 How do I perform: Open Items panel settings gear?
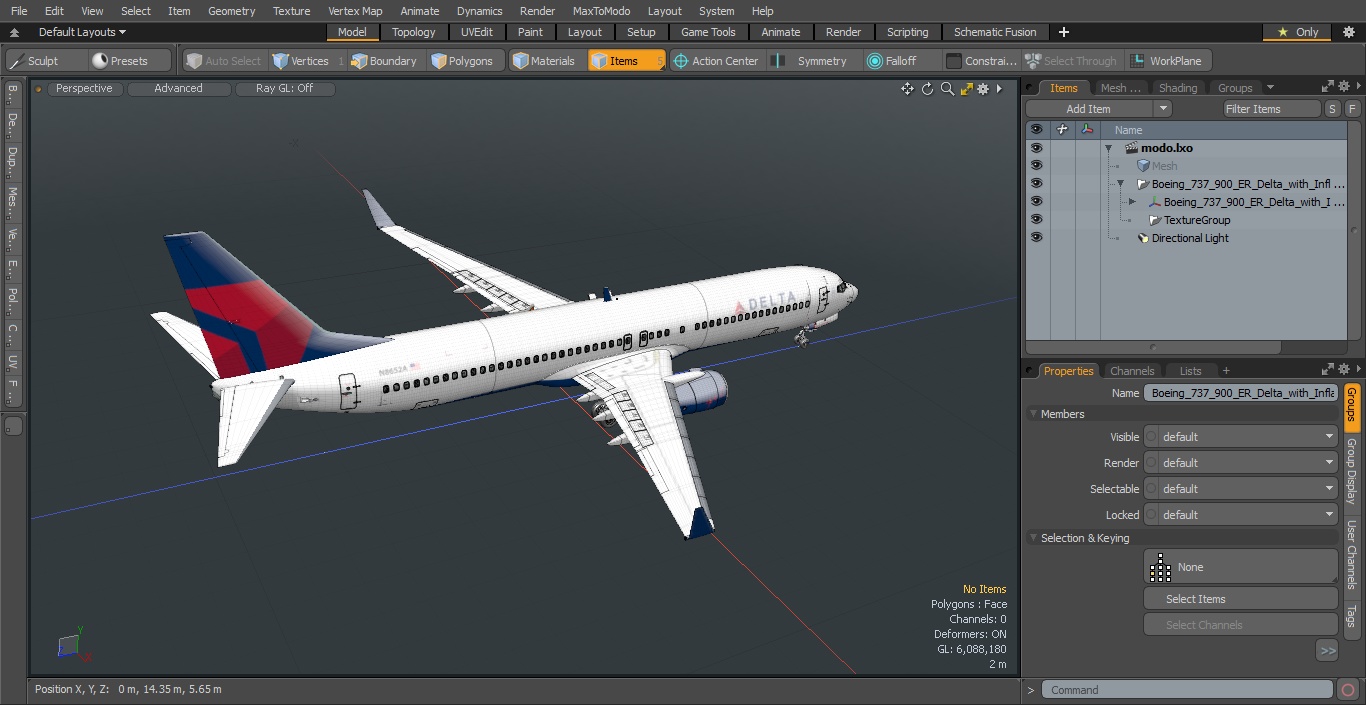pos(1345,87)
